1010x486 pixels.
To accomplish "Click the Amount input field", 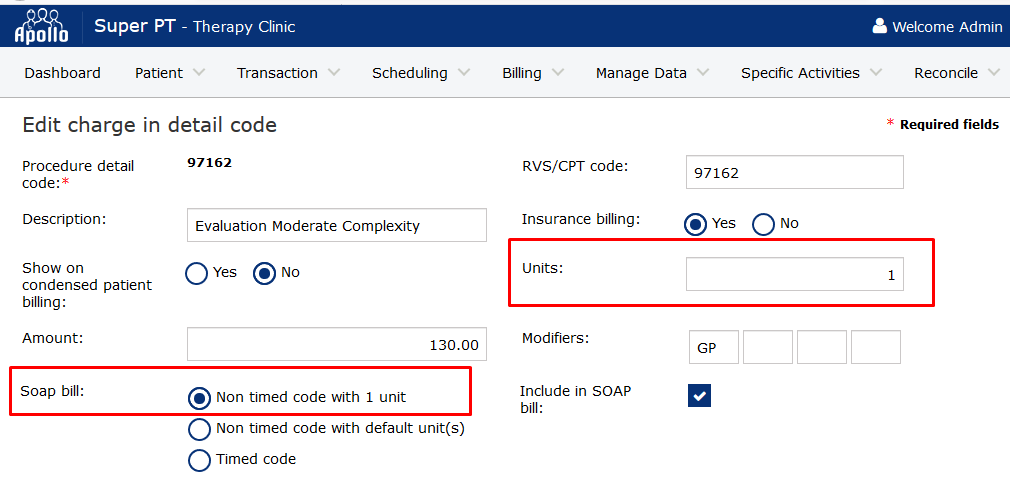I will 336,345.
